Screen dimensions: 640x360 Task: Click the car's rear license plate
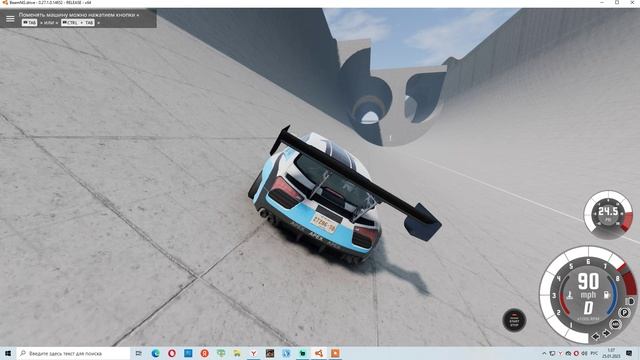(324, 223)
